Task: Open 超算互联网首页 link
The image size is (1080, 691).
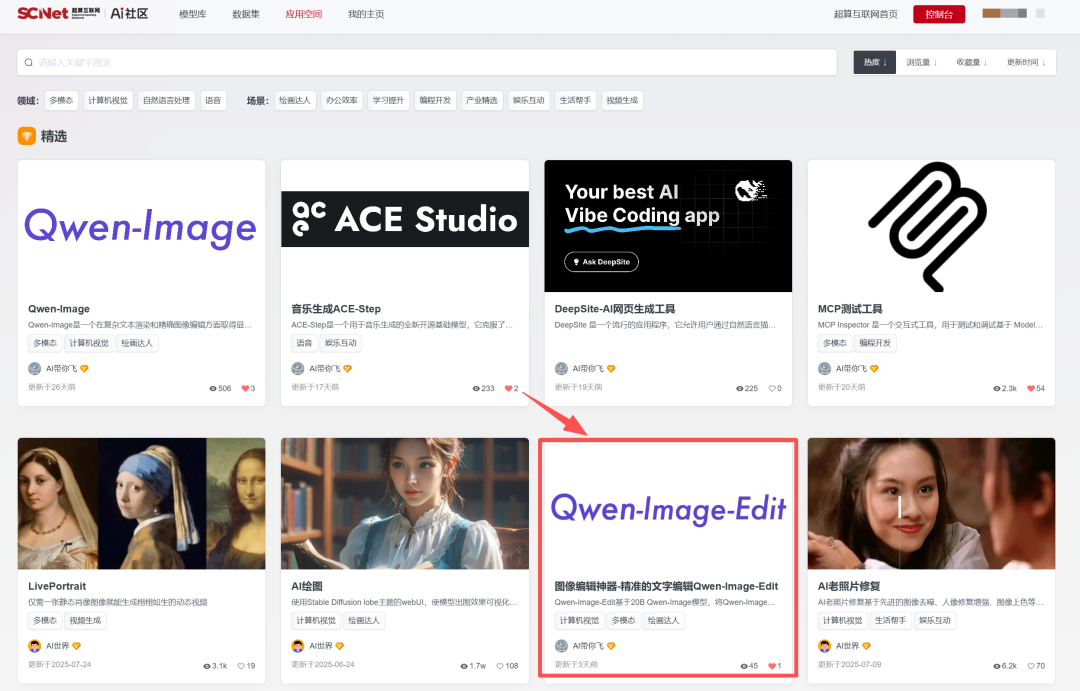Action: pyautogui.click(x=866, y=14)
